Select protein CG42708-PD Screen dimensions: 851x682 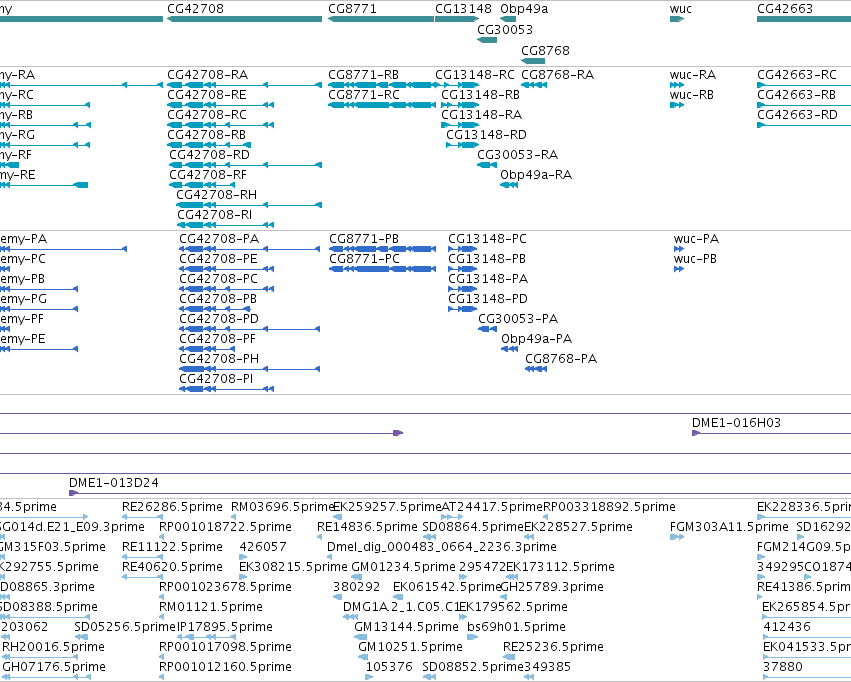tap(250, 329)
